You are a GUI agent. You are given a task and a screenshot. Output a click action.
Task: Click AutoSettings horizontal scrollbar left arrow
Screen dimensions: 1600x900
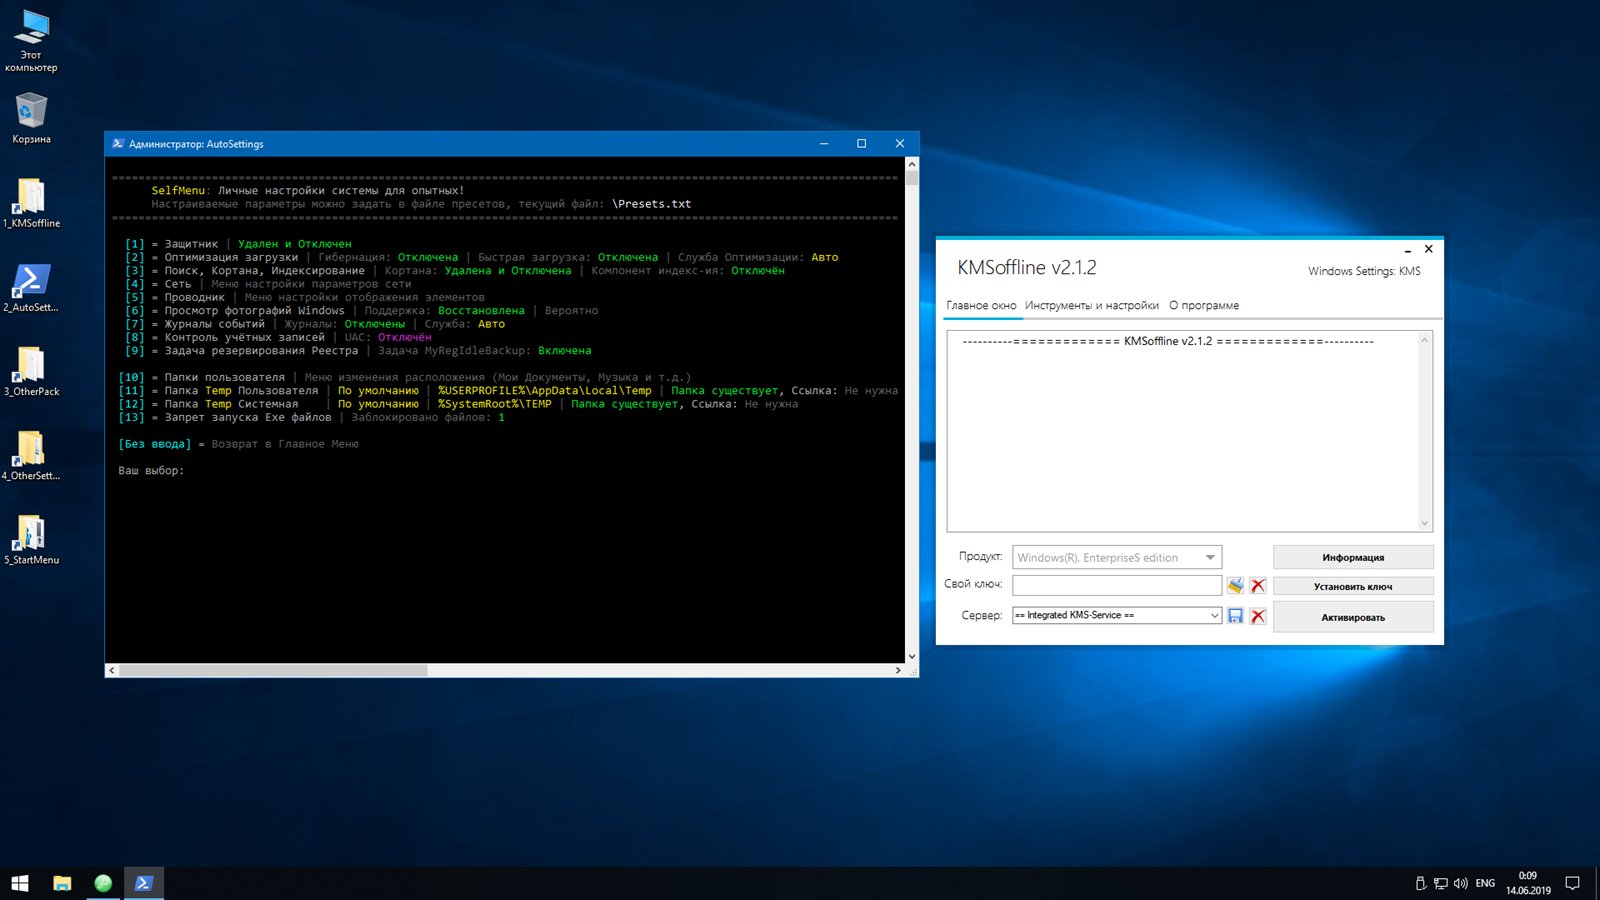pyautogui.click(x=111, y=670)
